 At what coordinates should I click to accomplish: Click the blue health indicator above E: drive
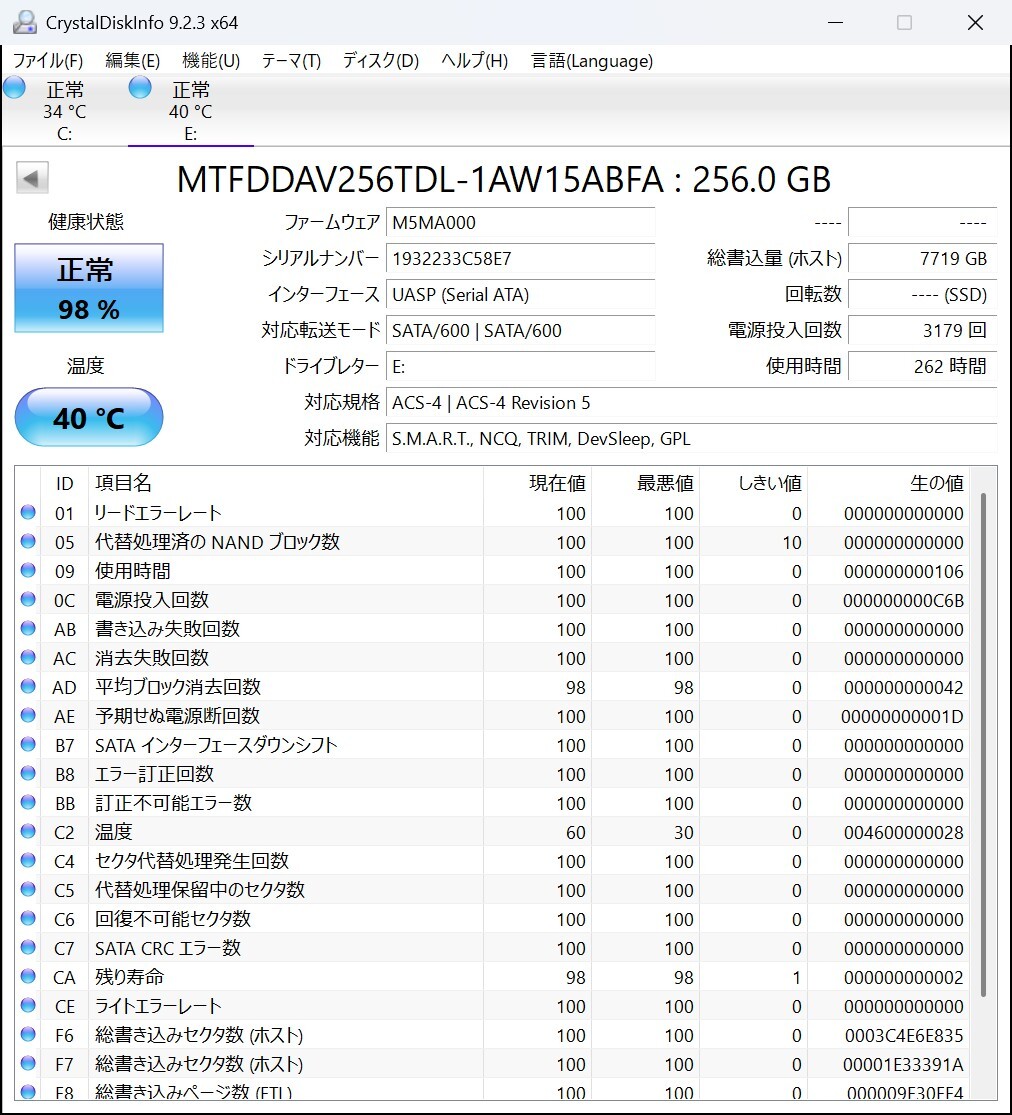point(140,88)
